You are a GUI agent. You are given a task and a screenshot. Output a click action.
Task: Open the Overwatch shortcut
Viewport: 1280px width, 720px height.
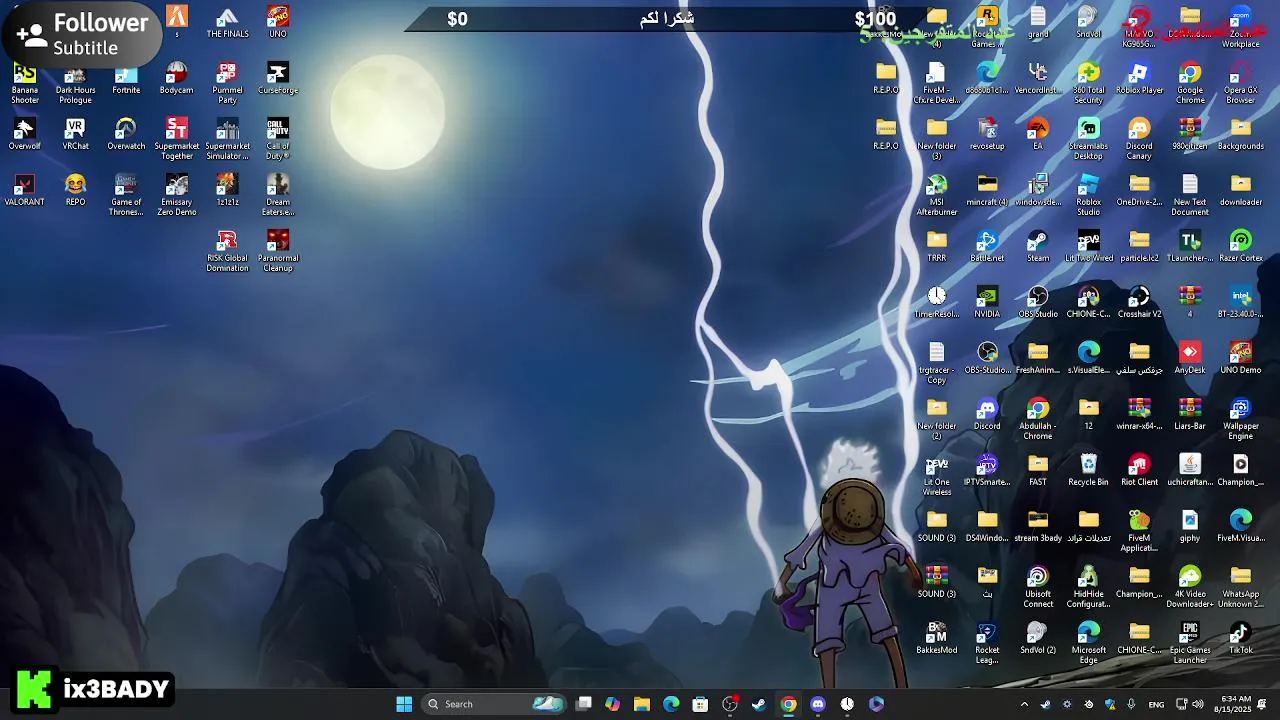point(126,135)
